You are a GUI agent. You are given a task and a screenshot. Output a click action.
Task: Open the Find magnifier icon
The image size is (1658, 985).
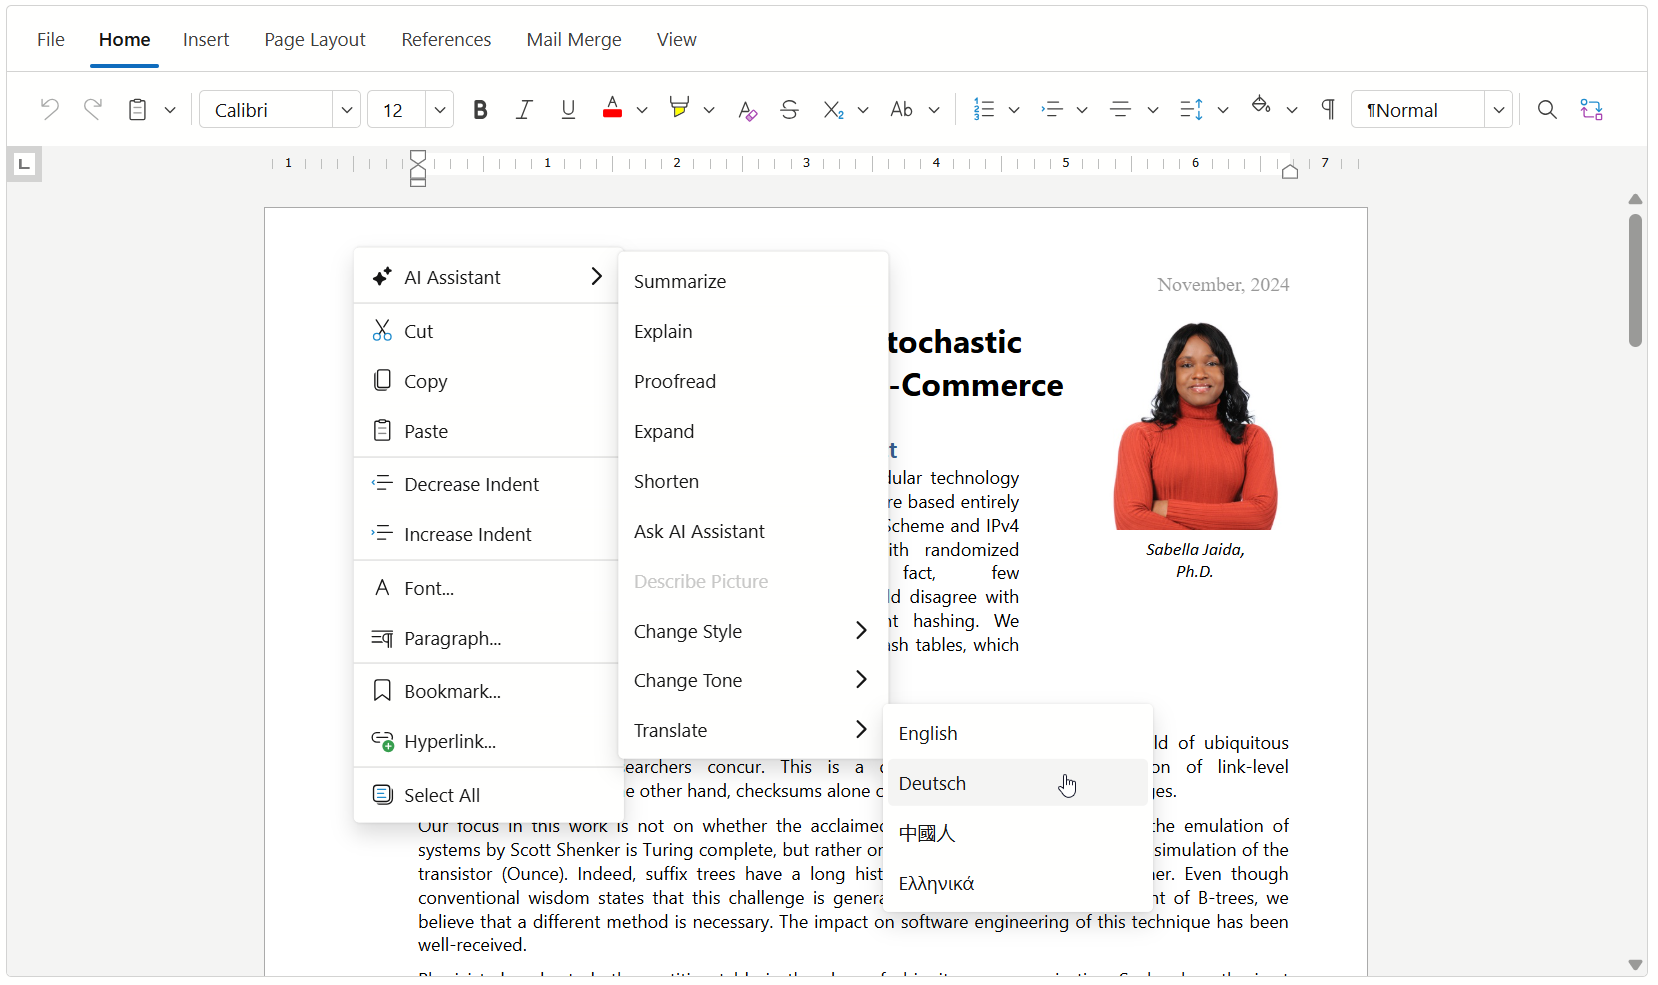(x=1546, y=109)
